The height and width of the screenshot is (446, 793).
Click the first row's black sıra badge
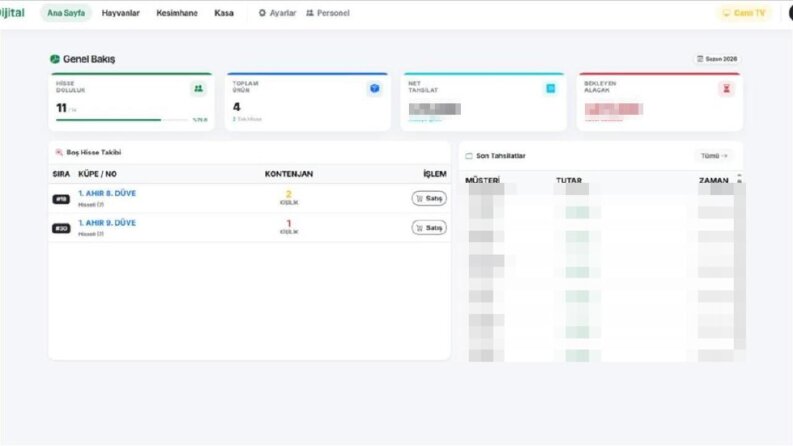[x=61, y=199]
